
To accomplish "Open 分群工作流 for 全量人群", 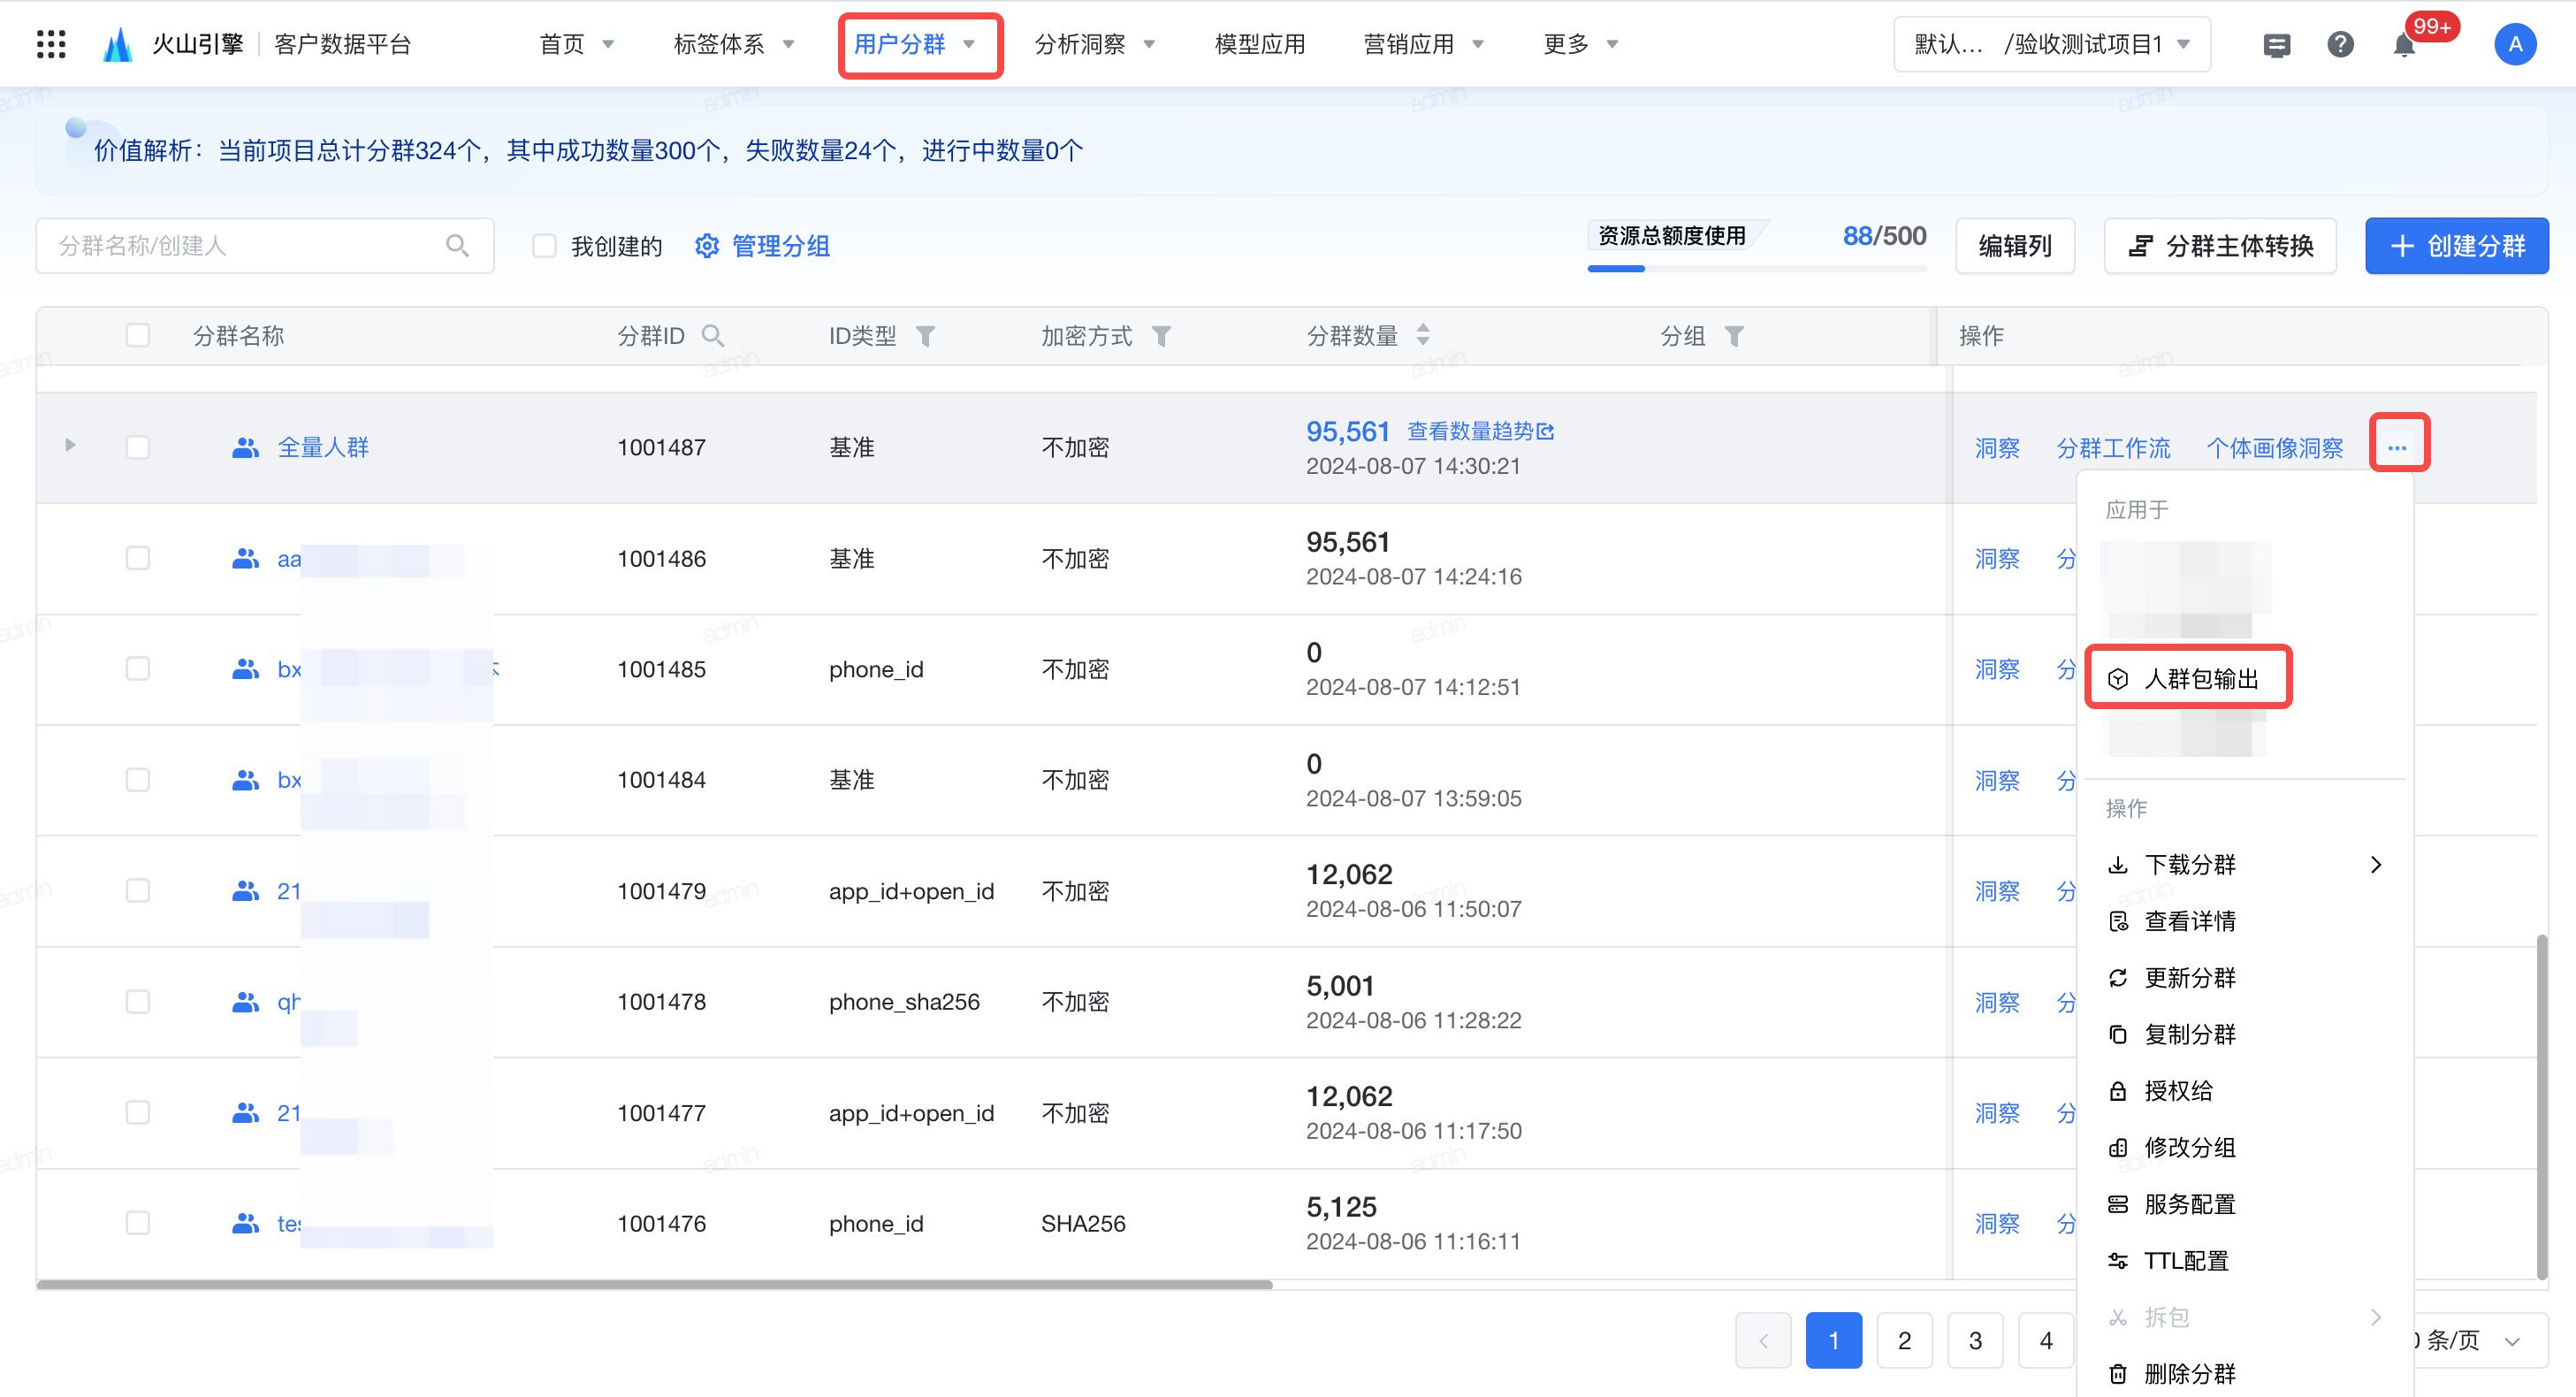I will [2113, 448].
